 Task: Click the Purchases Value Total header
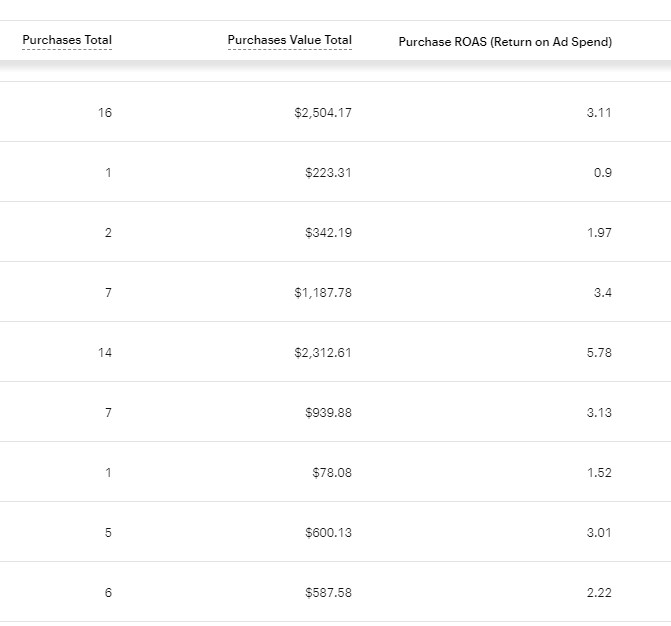pyautogui.click(x=289, y=41)
